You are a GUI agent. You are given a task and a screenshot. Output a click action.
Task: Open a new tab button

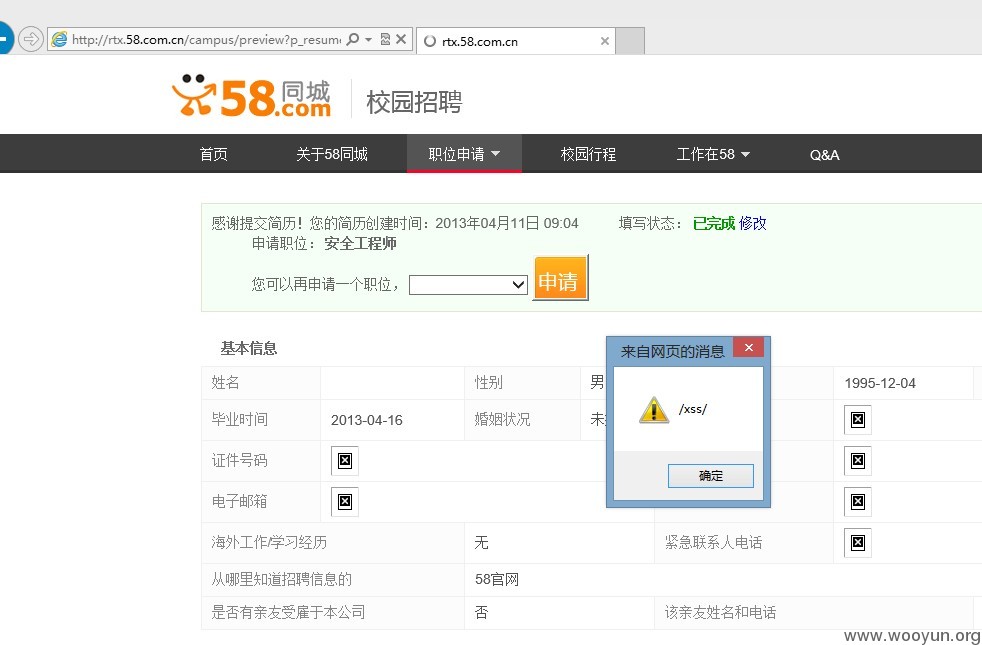(630, 41)
